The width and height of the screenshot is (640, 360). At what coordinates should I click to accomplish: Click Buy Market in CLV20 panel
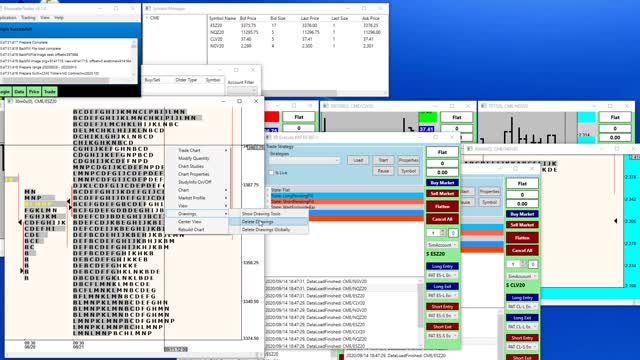tap(522, 214)
